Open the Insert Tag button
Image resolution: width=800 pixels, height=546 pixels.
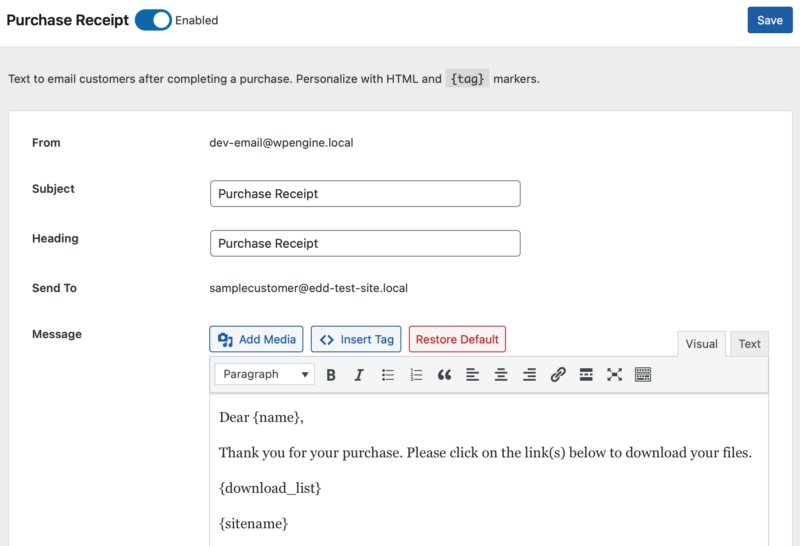coord(357,339)
